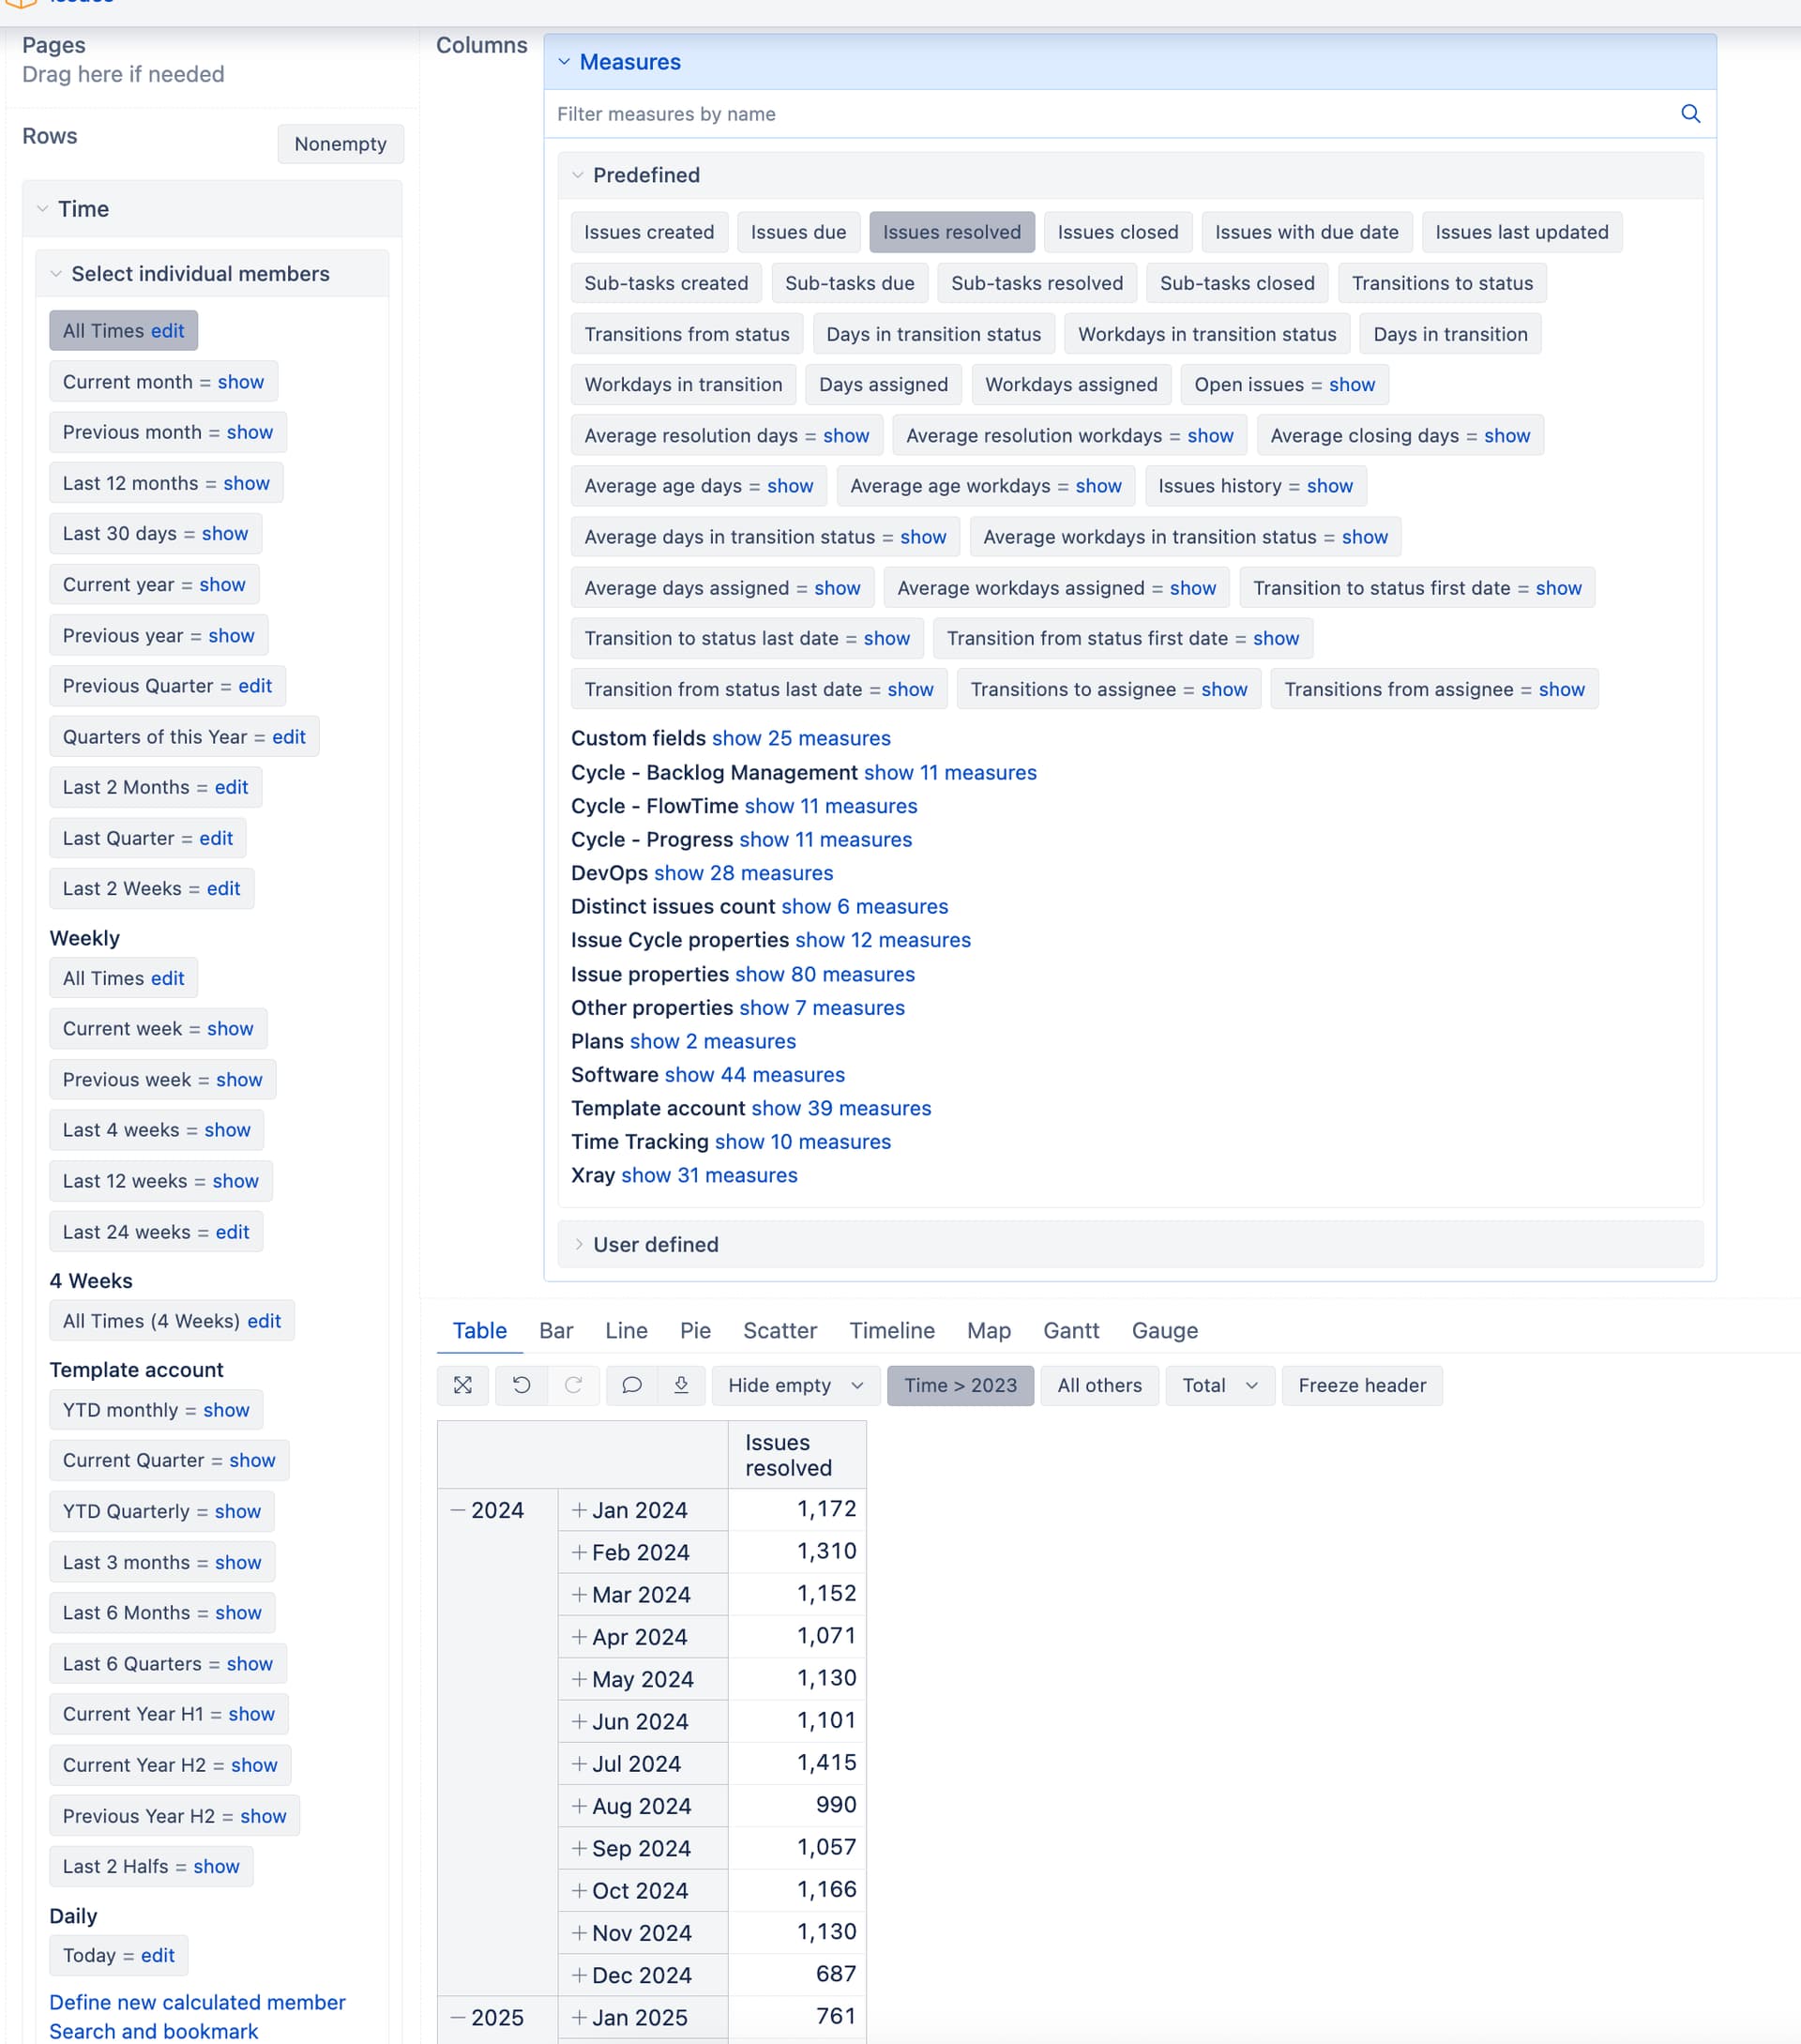Show the 28 DevOps measures

[x=743, y=873]
